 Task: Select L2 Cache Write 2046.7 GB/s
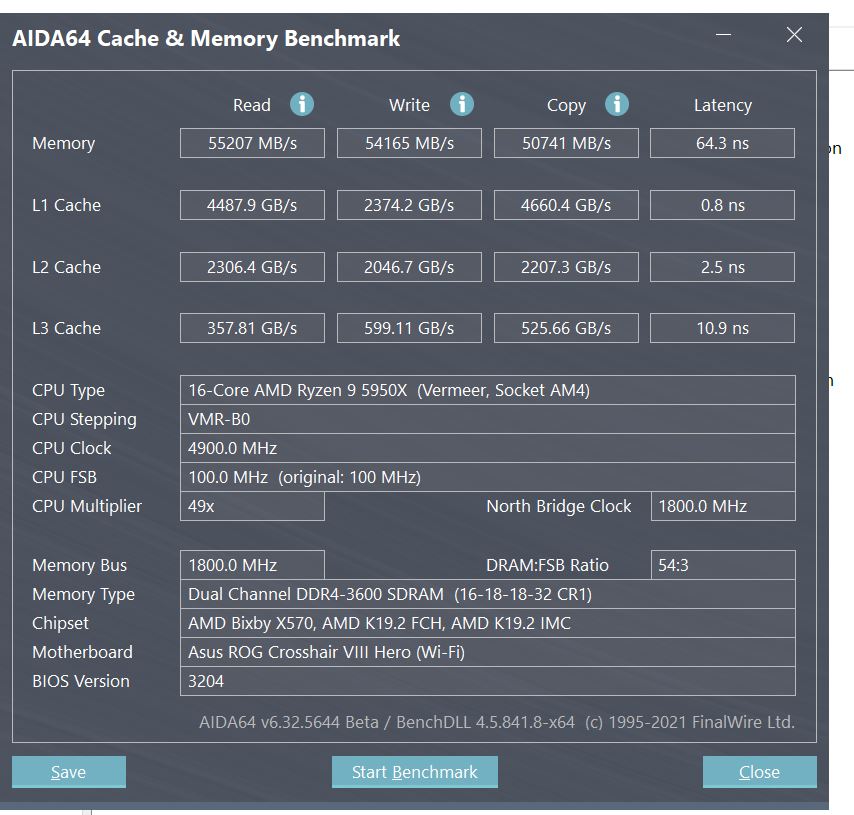point(409,267)
